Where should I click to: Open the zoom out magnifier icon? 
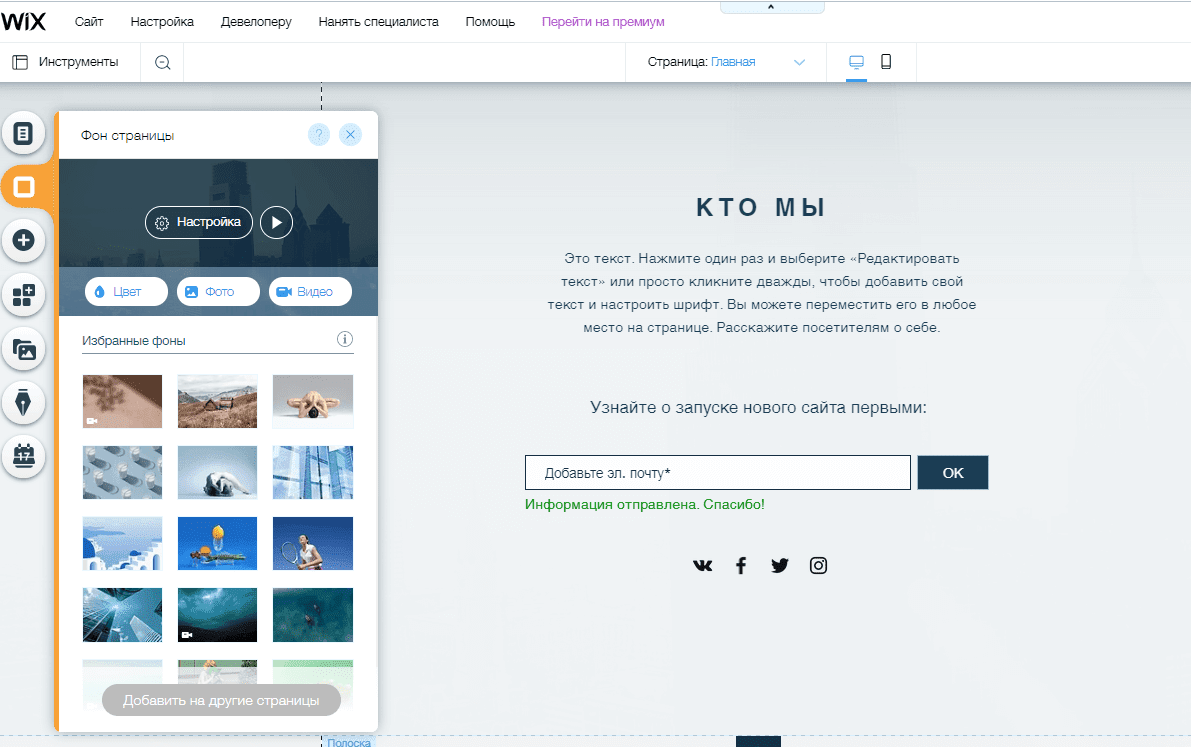pyautogui.click(x=161, y=61)
